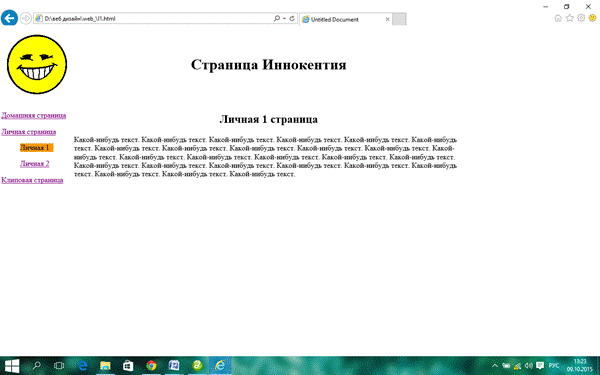Open Task View on the taskbar
The width and height of the screenshot is (600, 375).
(x=59, y=366)
